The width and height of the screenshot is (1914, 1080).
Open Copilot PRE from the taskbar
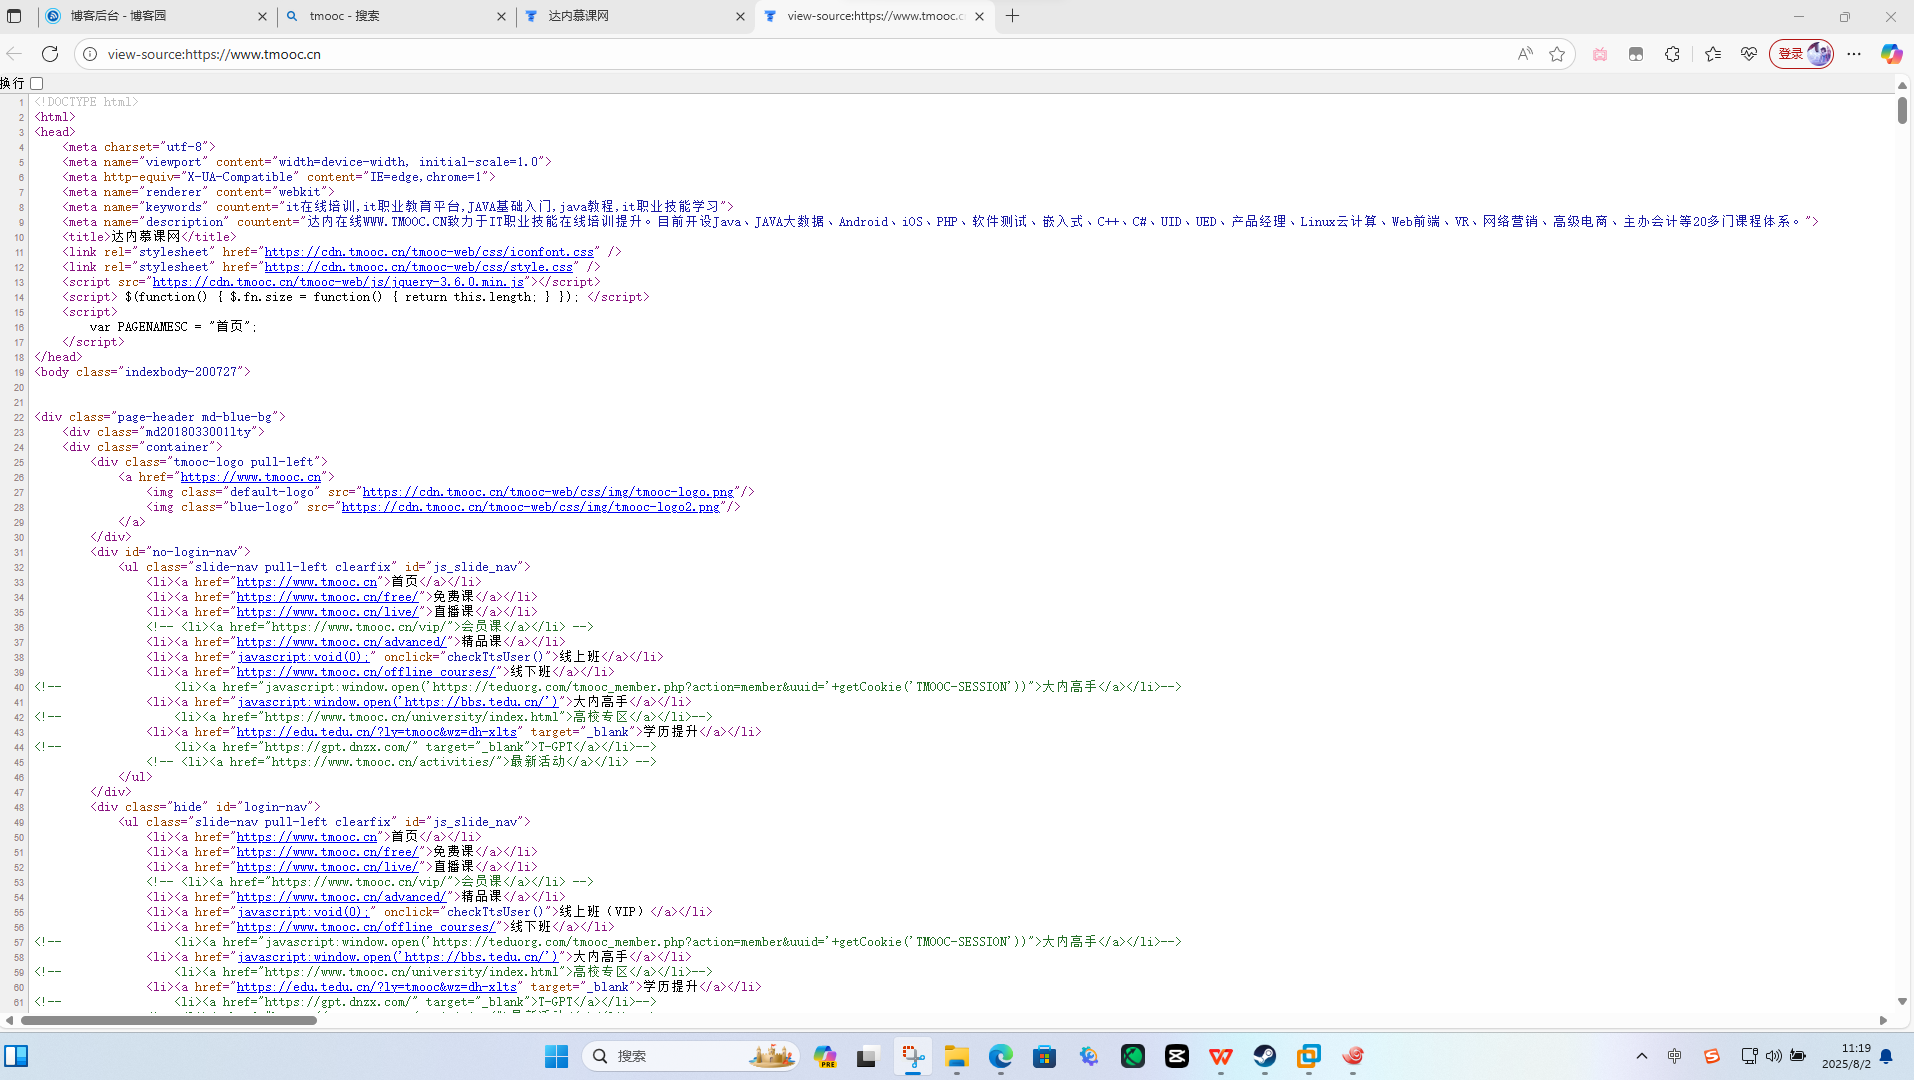click(825, 1056)
